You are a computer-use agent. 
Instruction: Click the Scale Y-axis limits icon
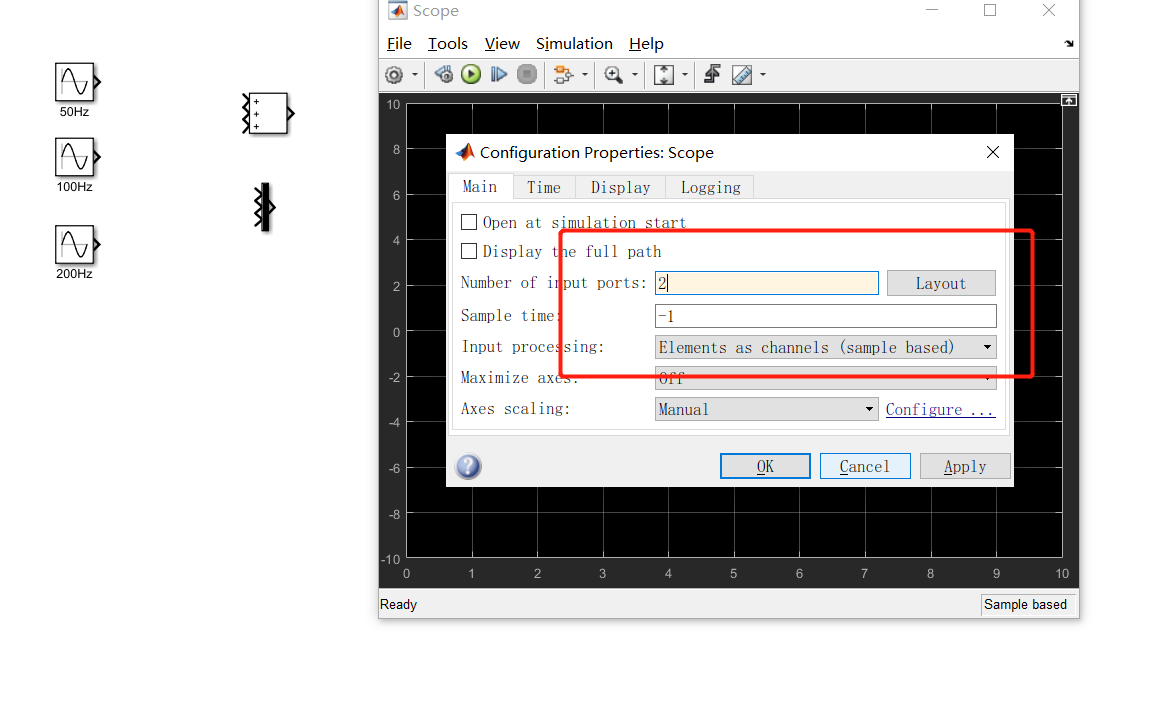664,75
